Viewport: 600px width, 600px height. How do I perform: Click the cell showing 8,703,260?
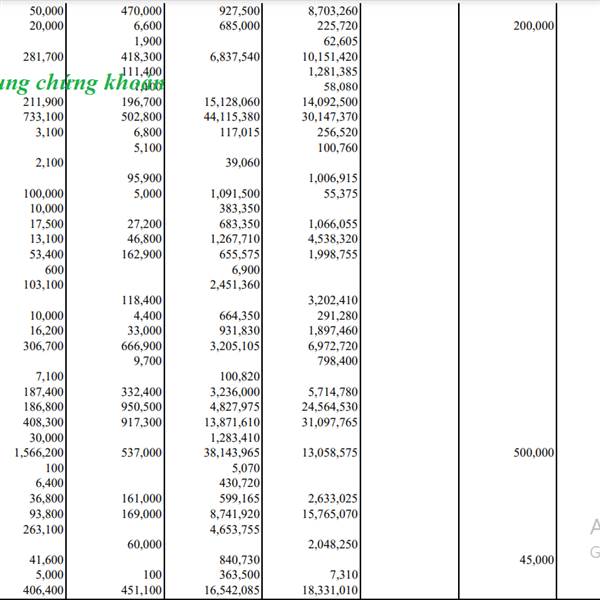pos(333,11)
